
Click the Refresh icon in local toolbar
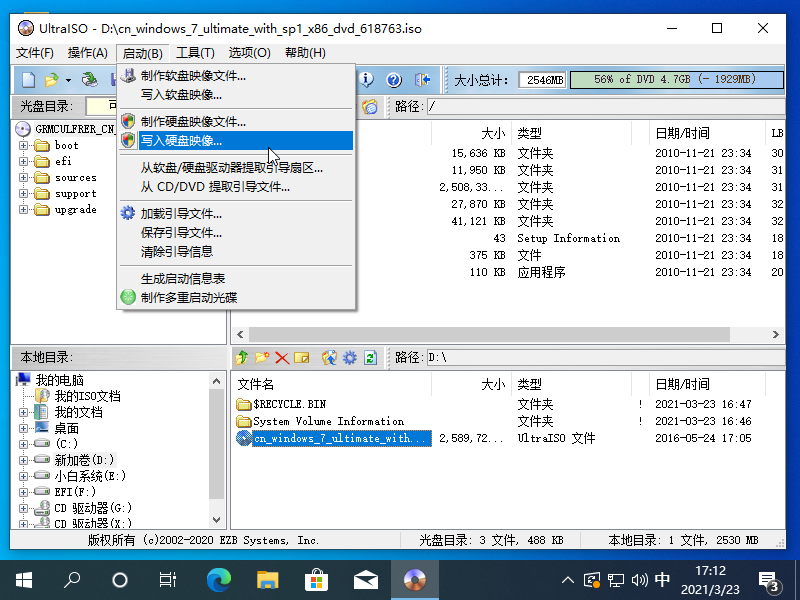tap(370, 357)
